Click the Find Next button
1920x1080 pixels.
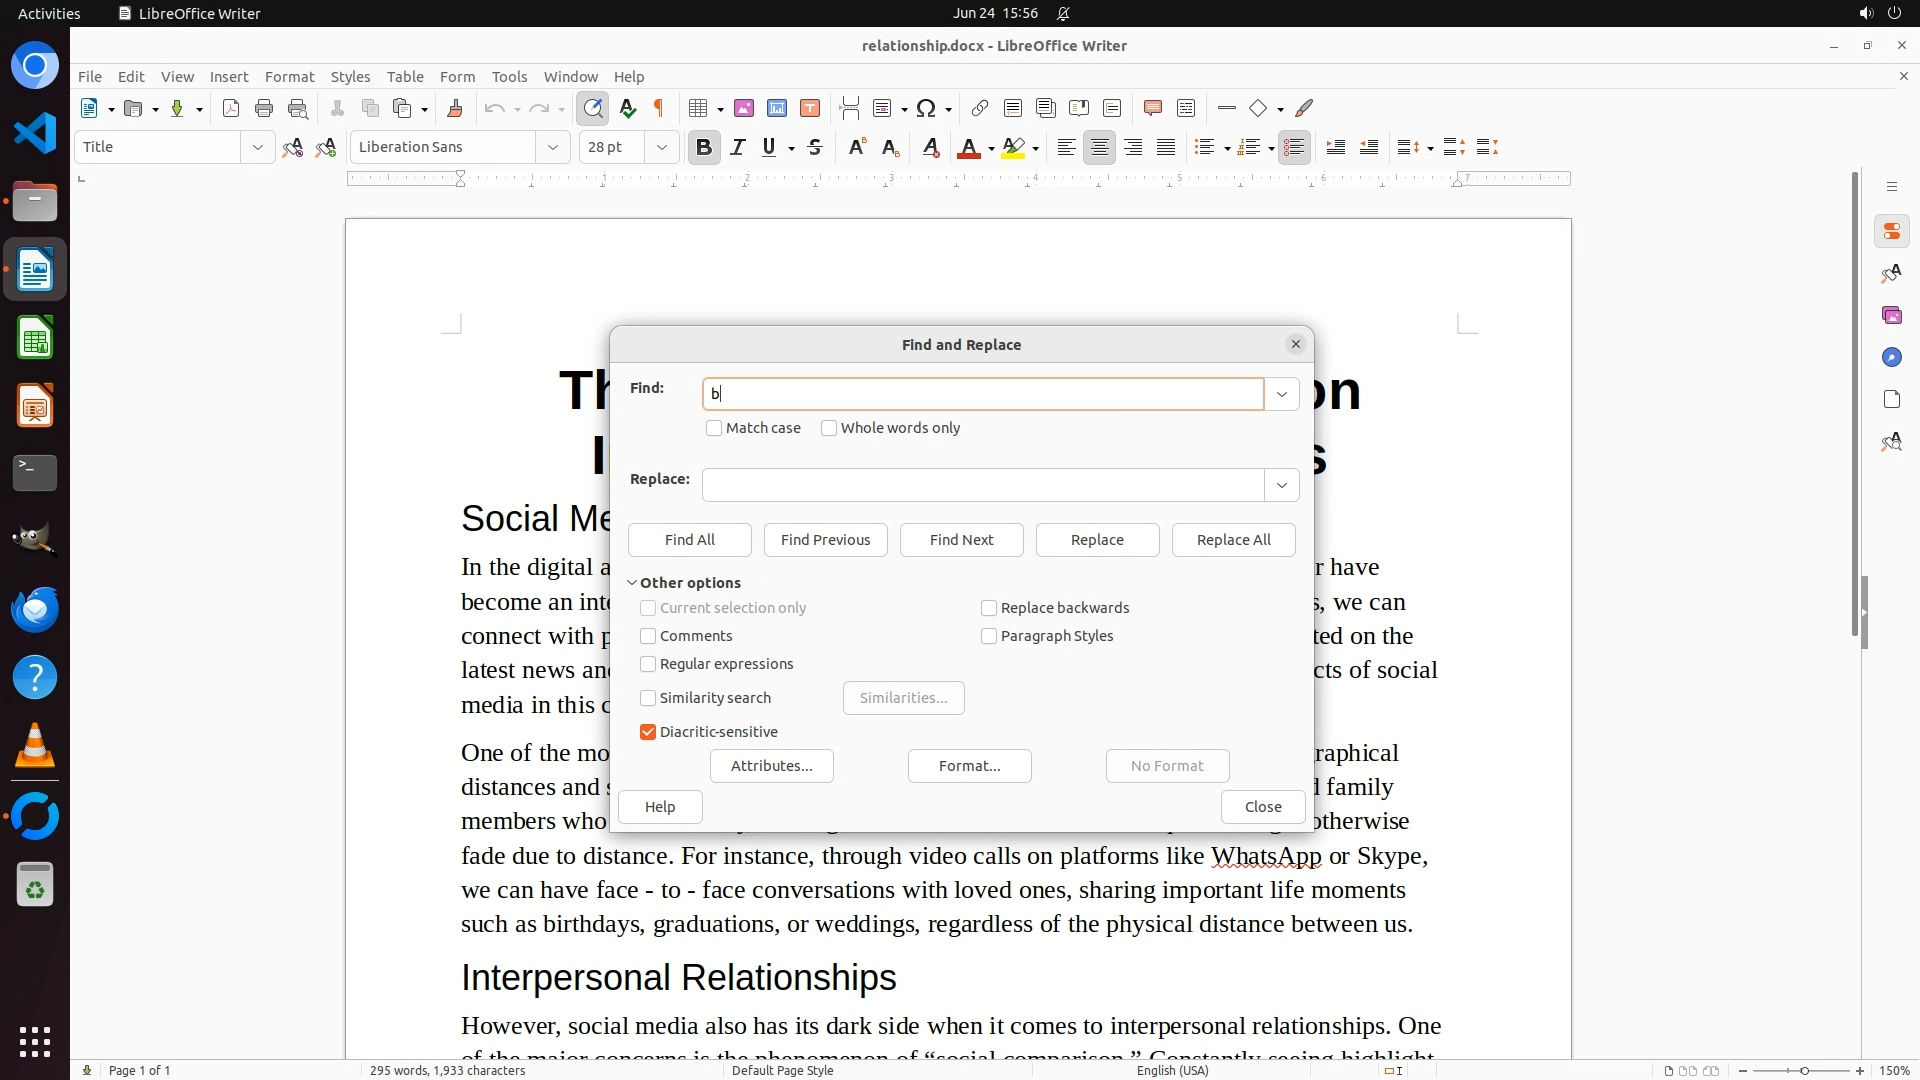961,540
